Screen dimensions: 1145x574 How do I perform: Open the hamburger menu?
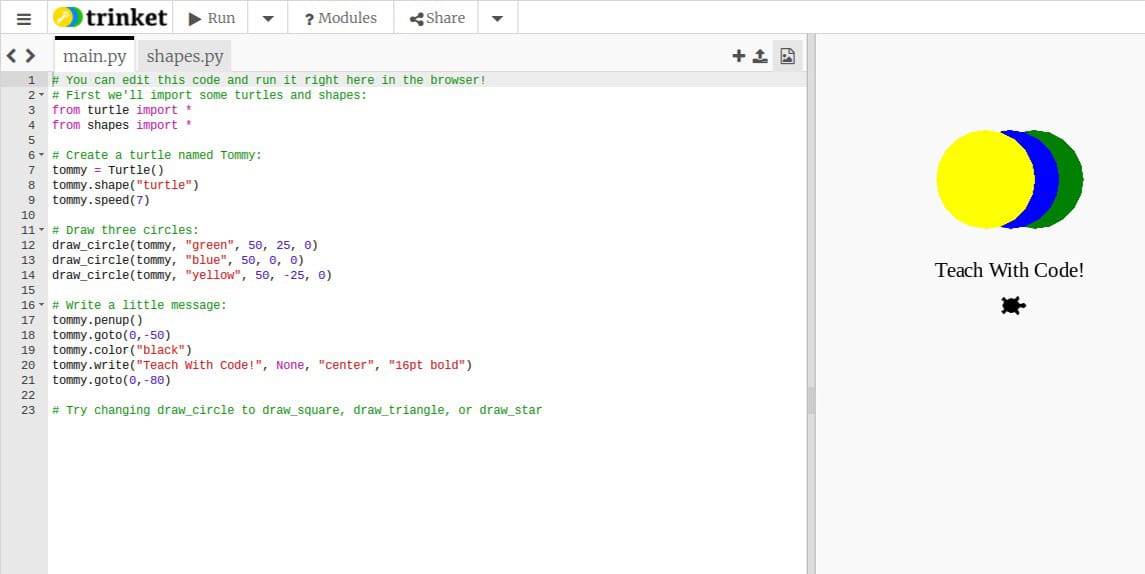point(24,18)
